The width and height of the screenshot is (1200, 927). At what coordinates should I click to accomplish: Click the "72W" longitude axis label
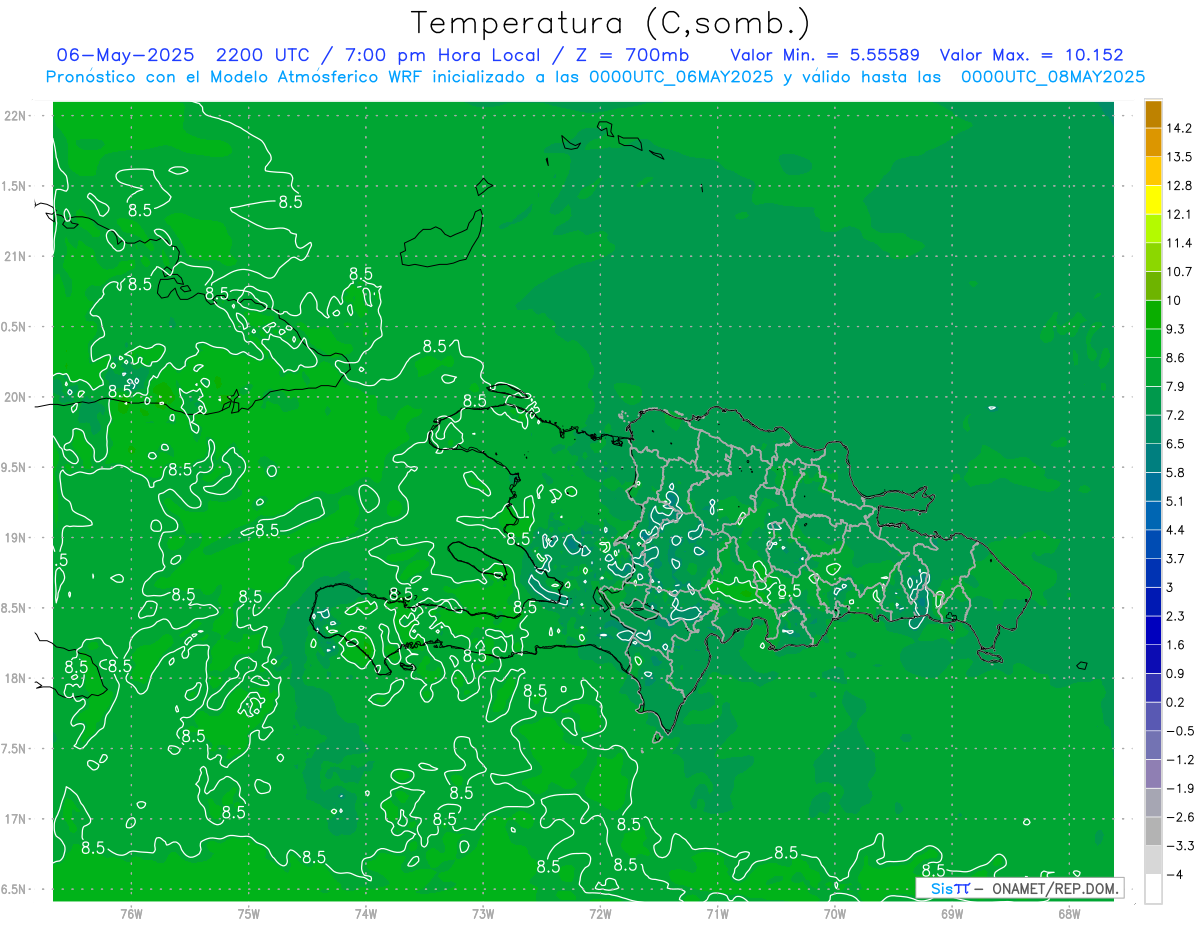(x=600, y=913)
